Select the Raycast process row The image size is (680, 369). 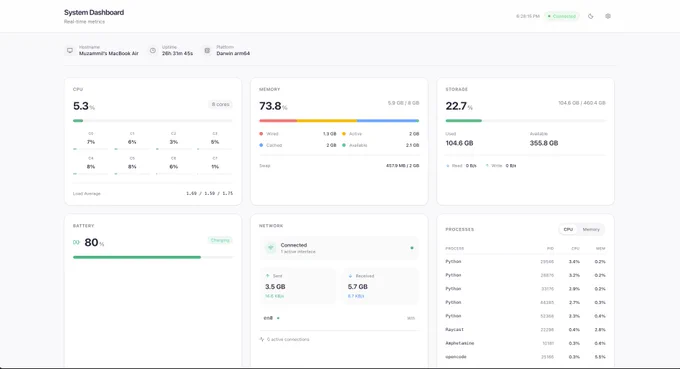[525, 330]
